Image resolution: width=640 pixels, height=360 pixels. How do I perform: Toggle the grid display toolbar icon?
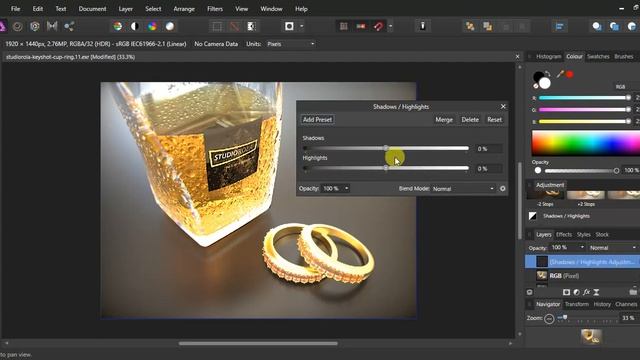tap(344, 27)
